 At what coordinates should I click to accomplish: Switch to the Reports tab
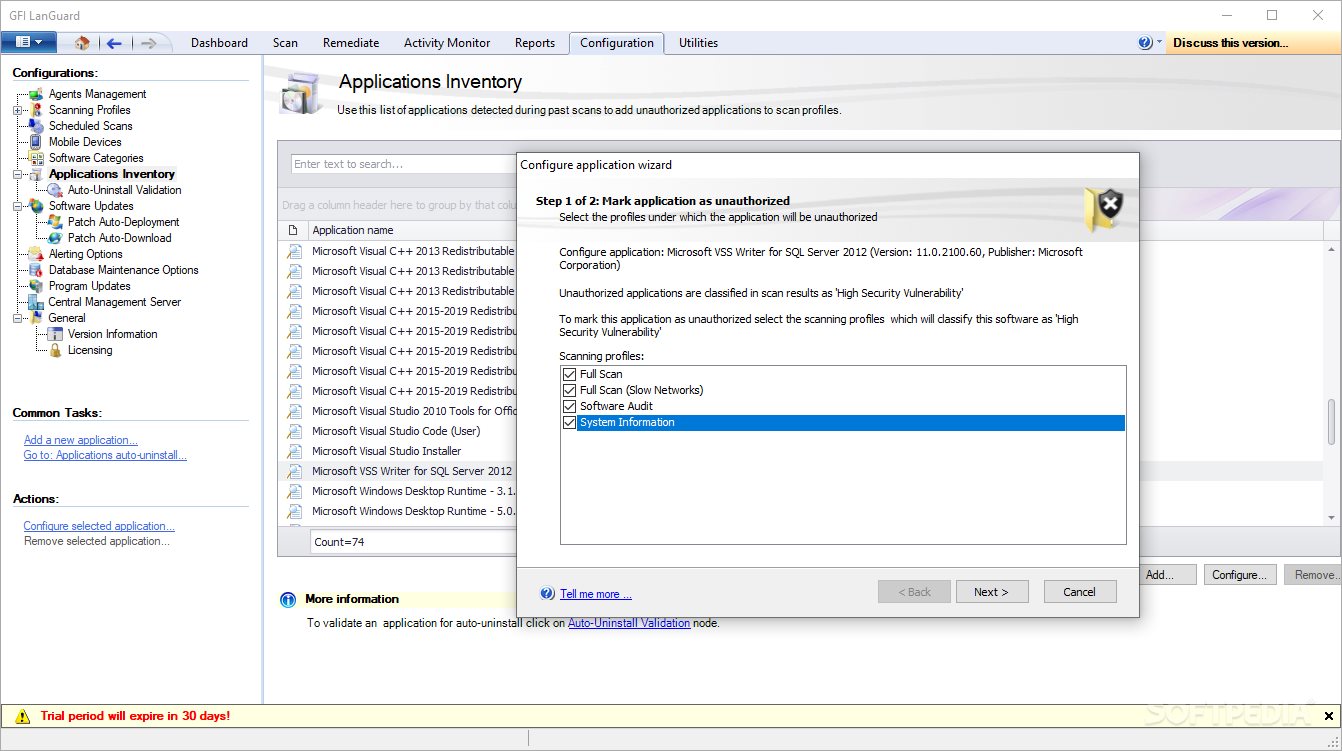(x=535, y=43)
